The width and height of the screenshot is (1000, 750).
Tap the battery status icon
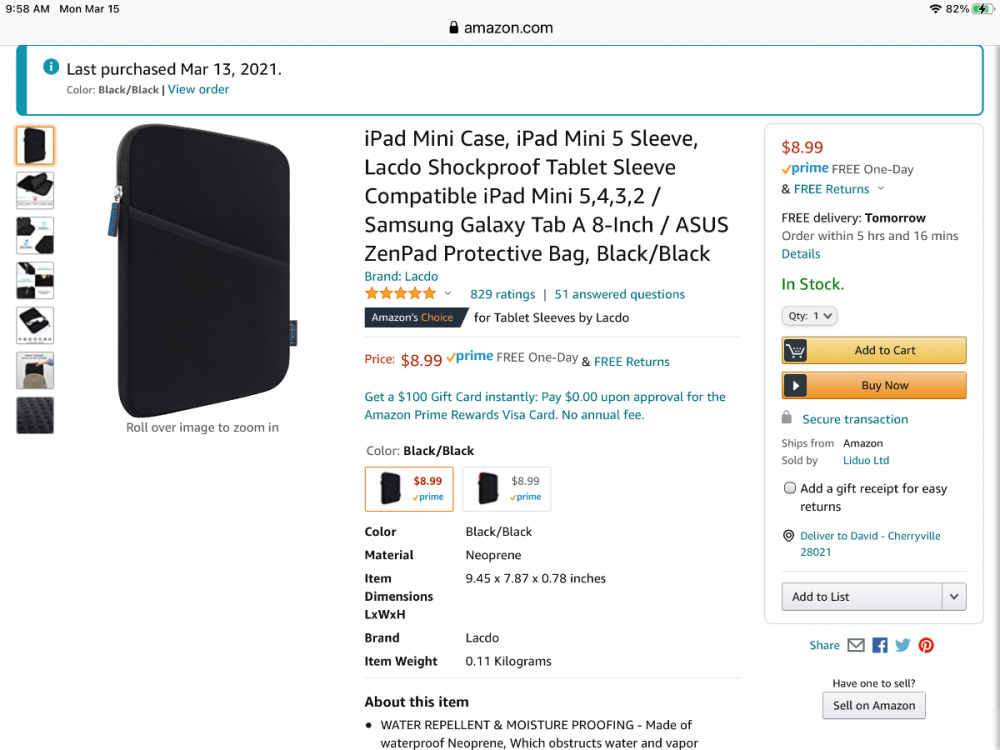pyautogui.click(x=982, y=8)
